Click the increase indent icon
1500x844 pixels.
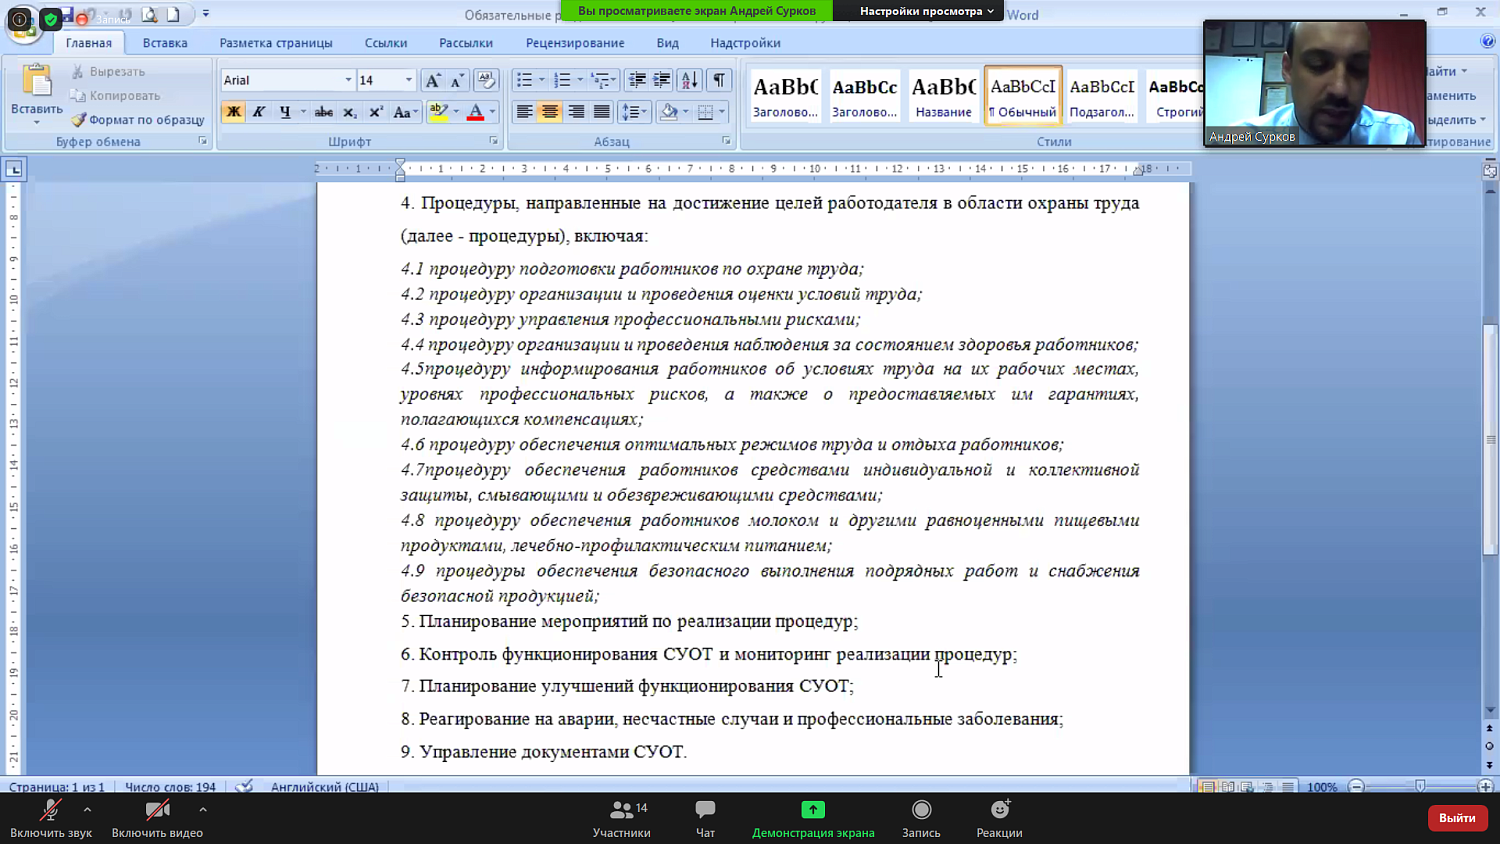click(661, 80)
